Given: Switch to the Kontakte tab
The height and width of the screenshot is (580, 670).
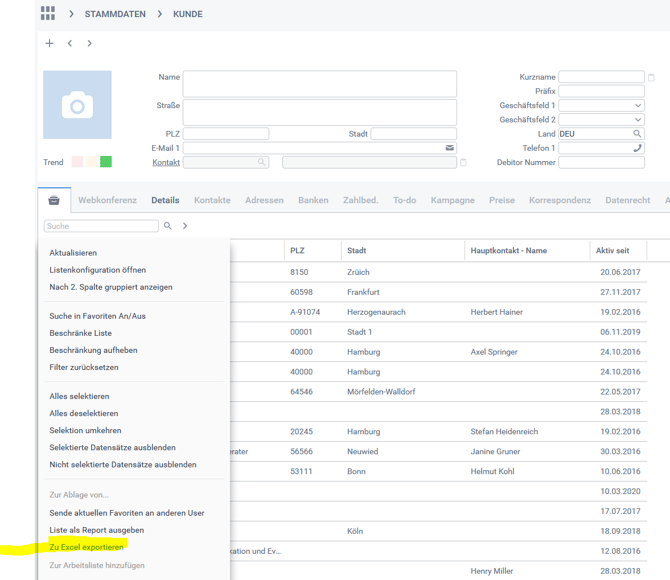Looking at the screenshot, I should click(212, 200).
